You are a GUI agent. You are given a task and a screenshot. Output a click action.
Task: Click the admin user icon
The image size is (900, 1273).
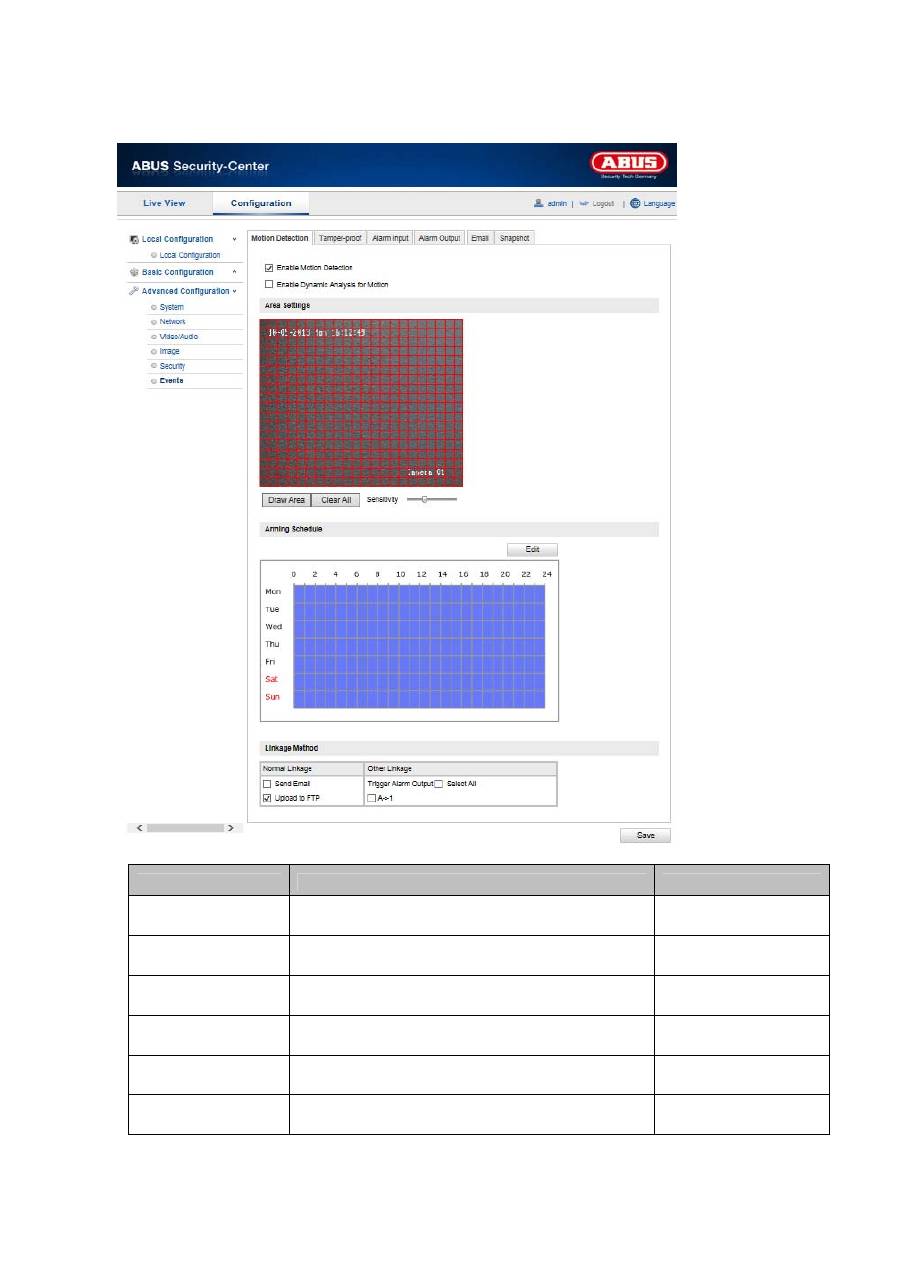click(538, 203)
